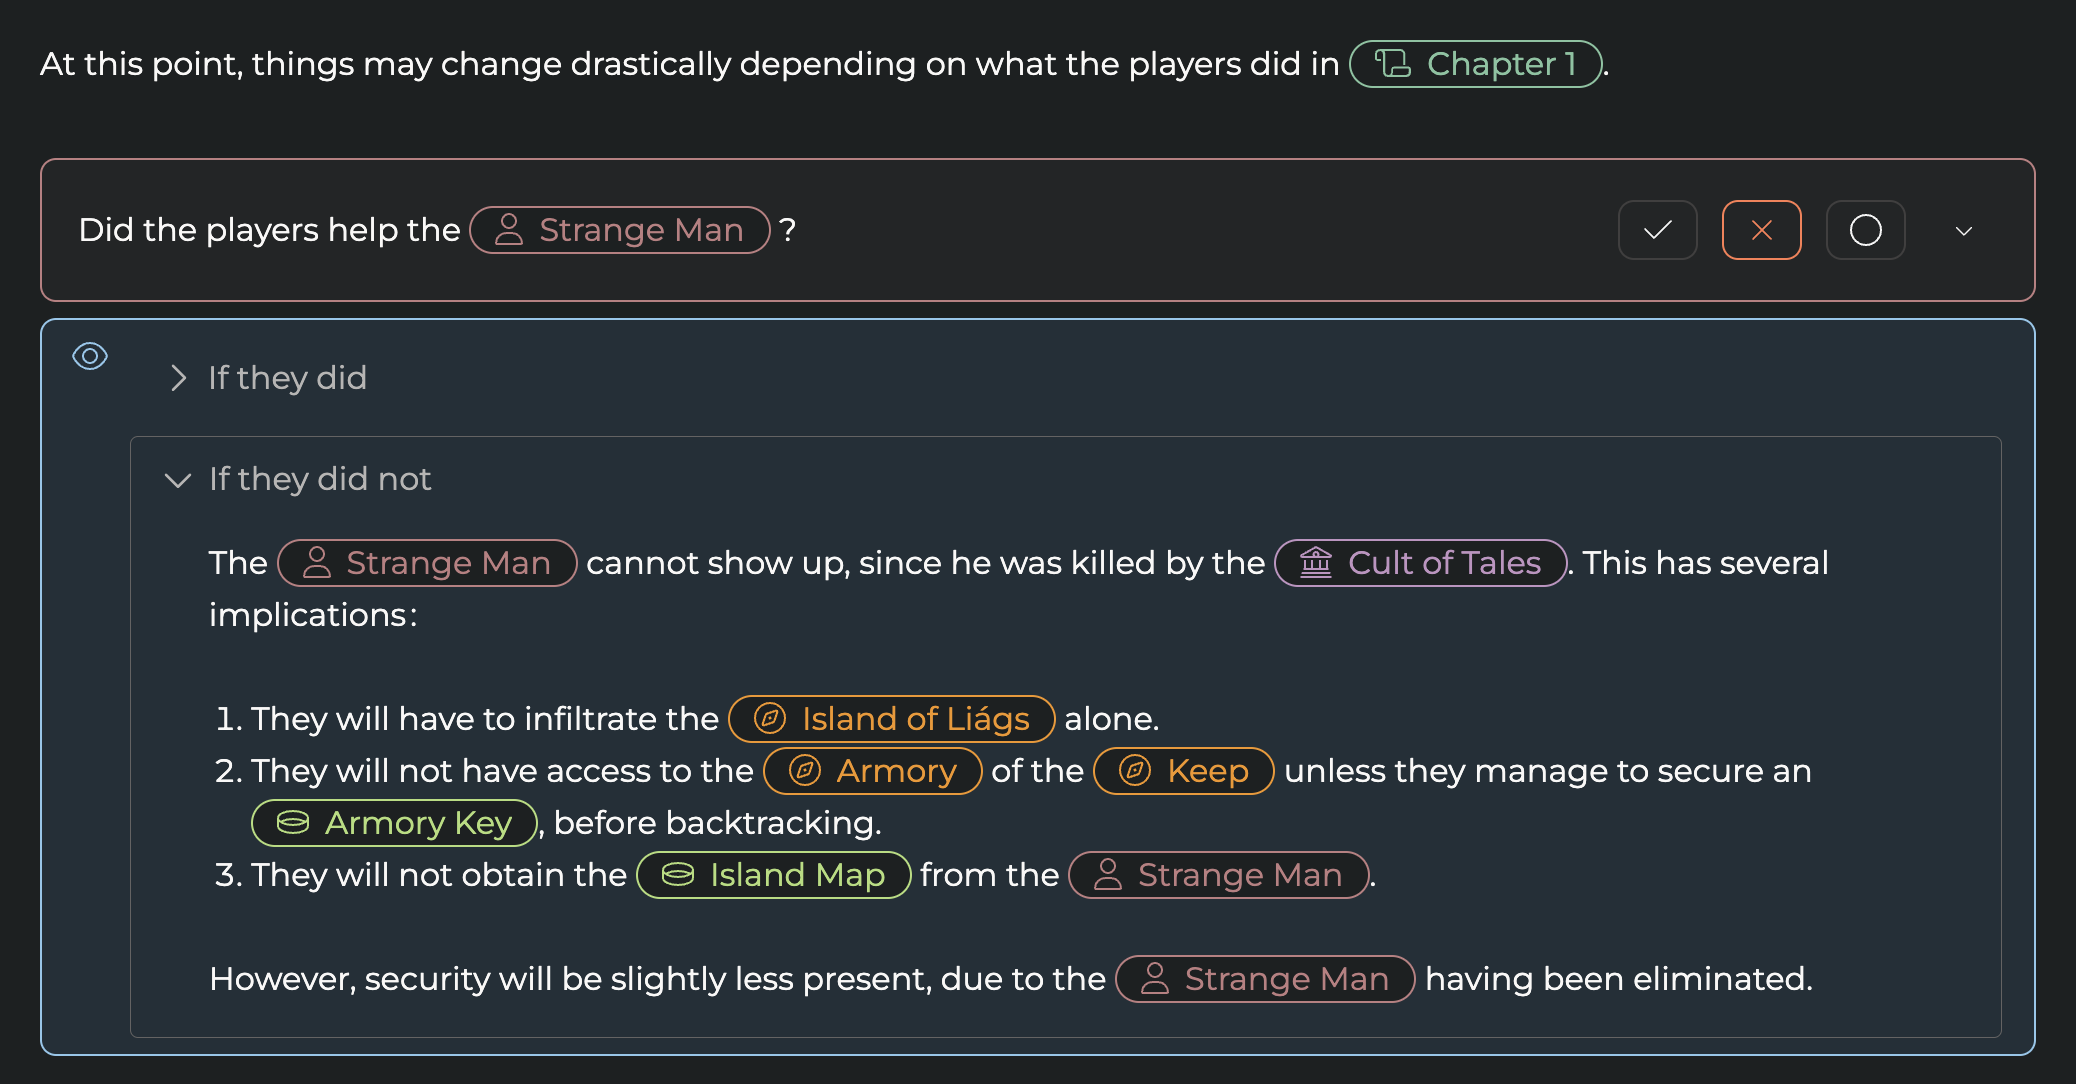
Task: Select the X answer for the question
Action: point(1761,230)
